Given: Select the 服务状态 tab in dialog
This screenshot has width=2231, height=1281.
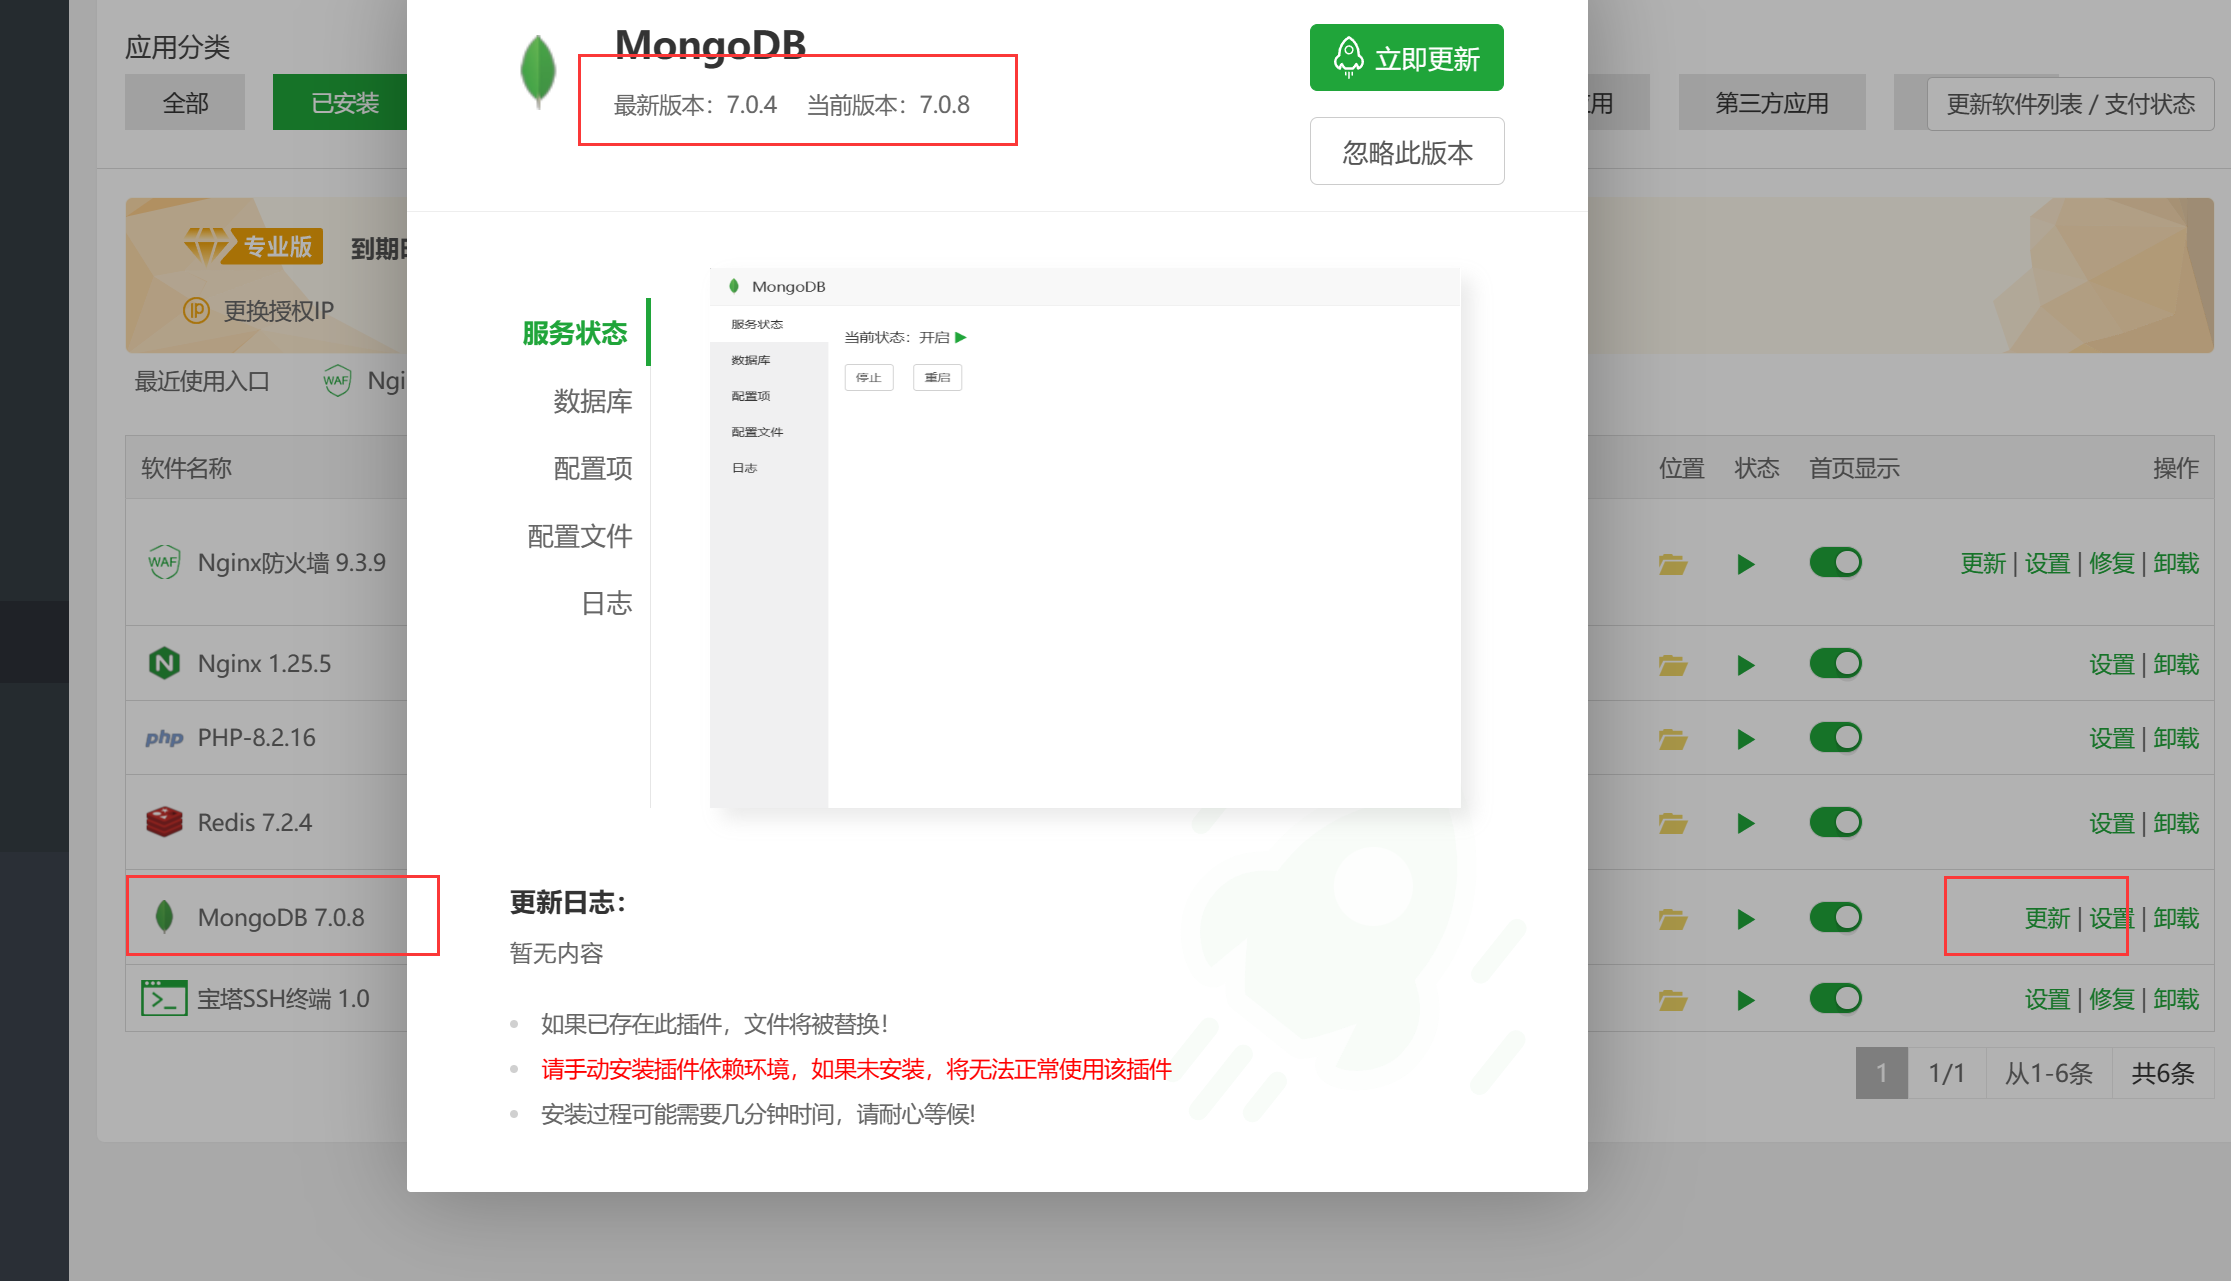Looking at the screenshot, I should pyautogui.click(x=575, y=333).
